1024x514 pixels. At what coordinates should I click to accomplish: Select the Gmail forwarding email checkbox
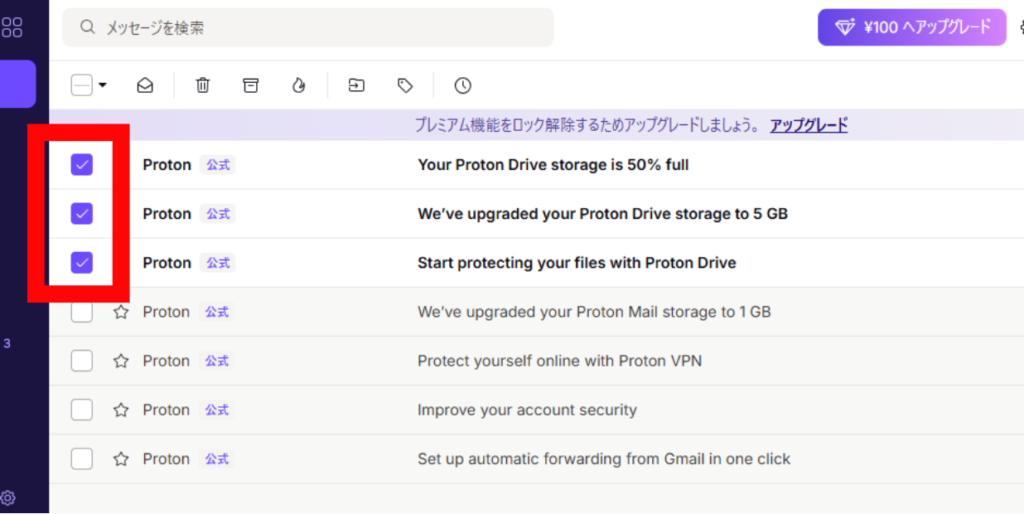click(x=82, y=458)
